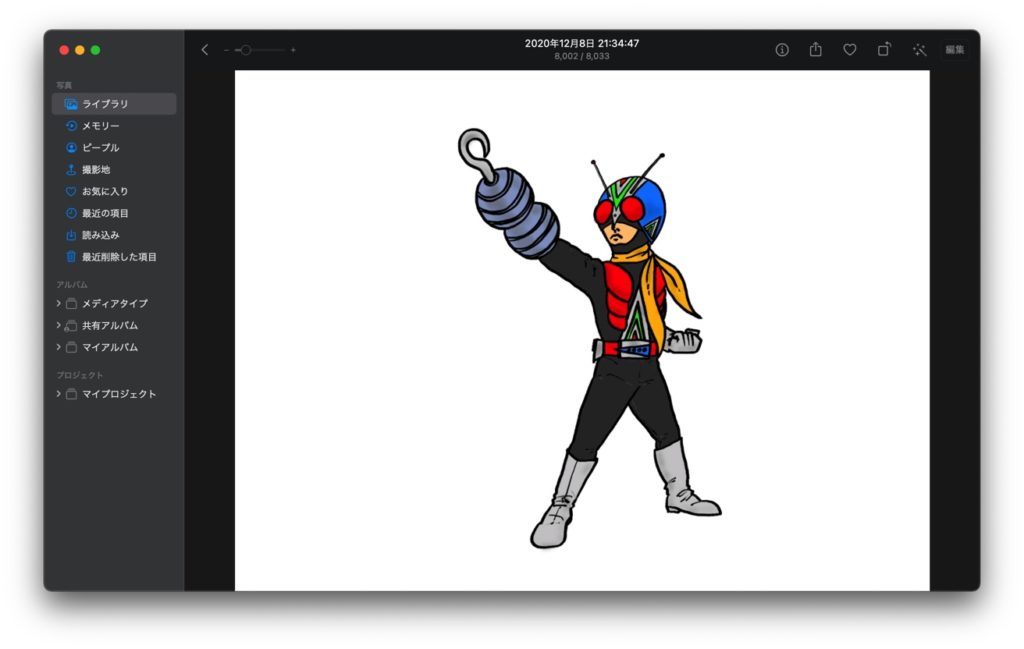The height and width of the screenshot is (649, 1024).
Task: Apply auto enhance with the magic wand
Action: (x=920, y=50)
